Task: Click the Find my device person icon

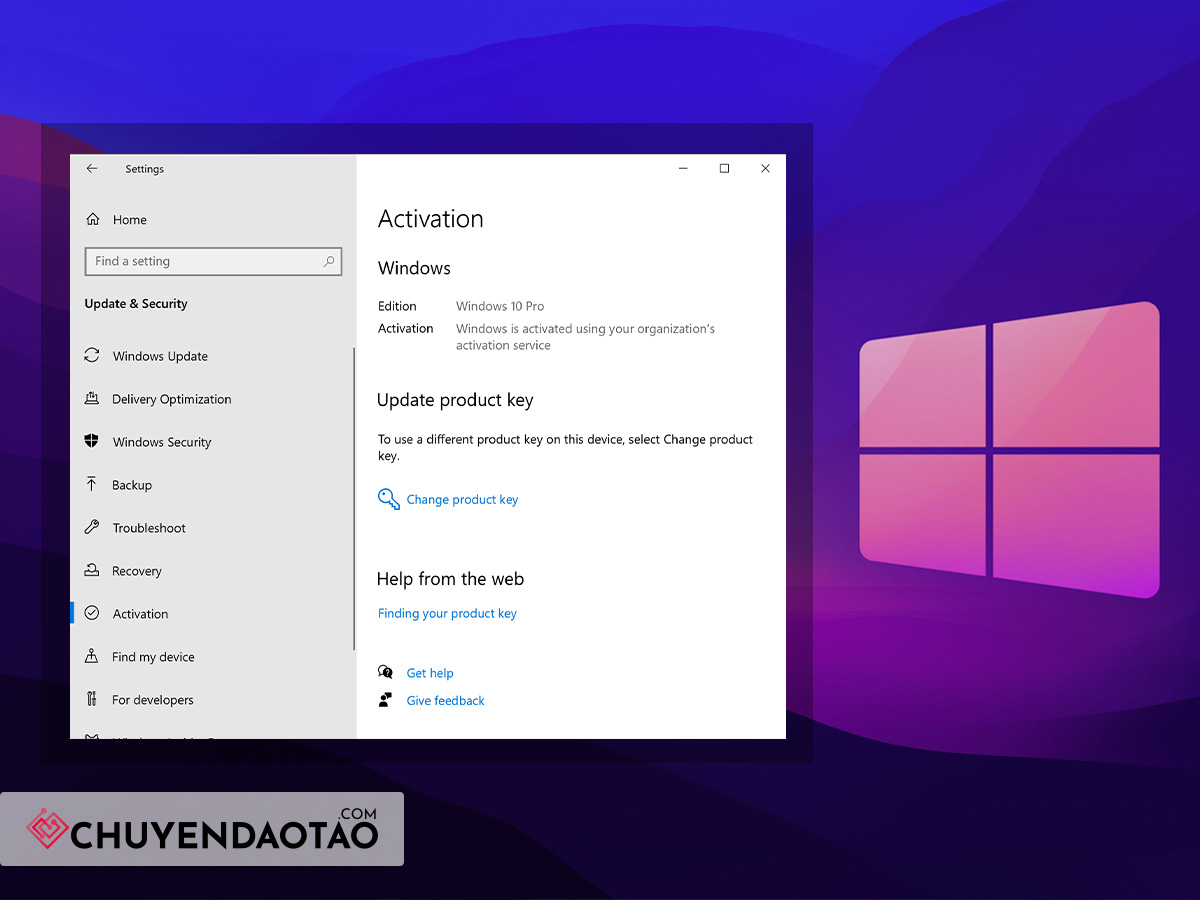Action: [x=92, y=656]
